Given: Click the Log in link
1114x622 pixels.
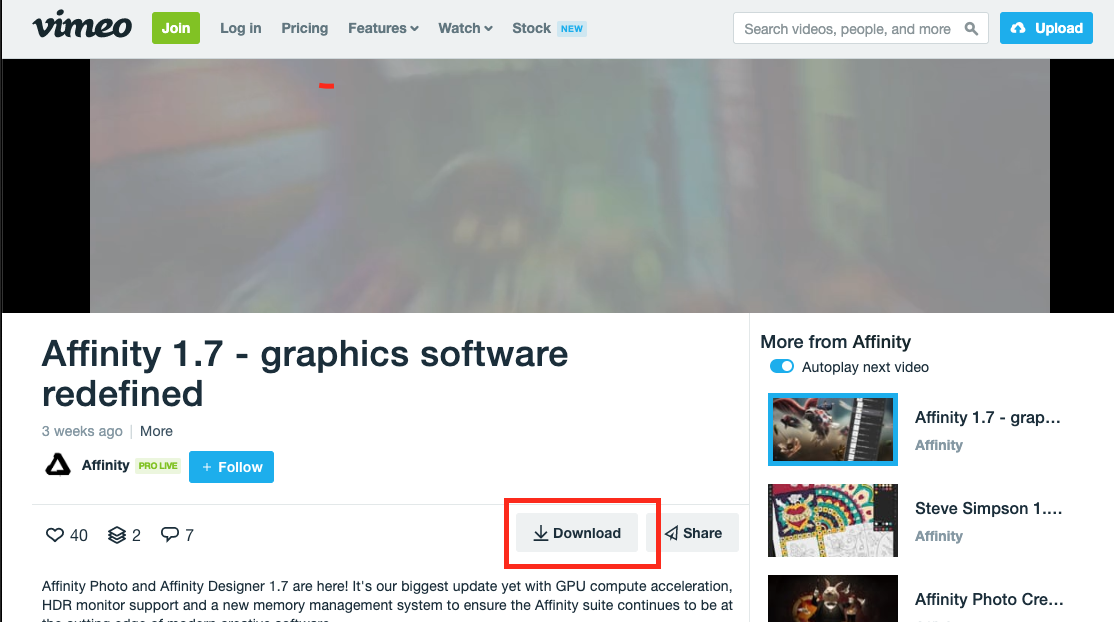Looking at the screenshot, I should pos(241,28).
